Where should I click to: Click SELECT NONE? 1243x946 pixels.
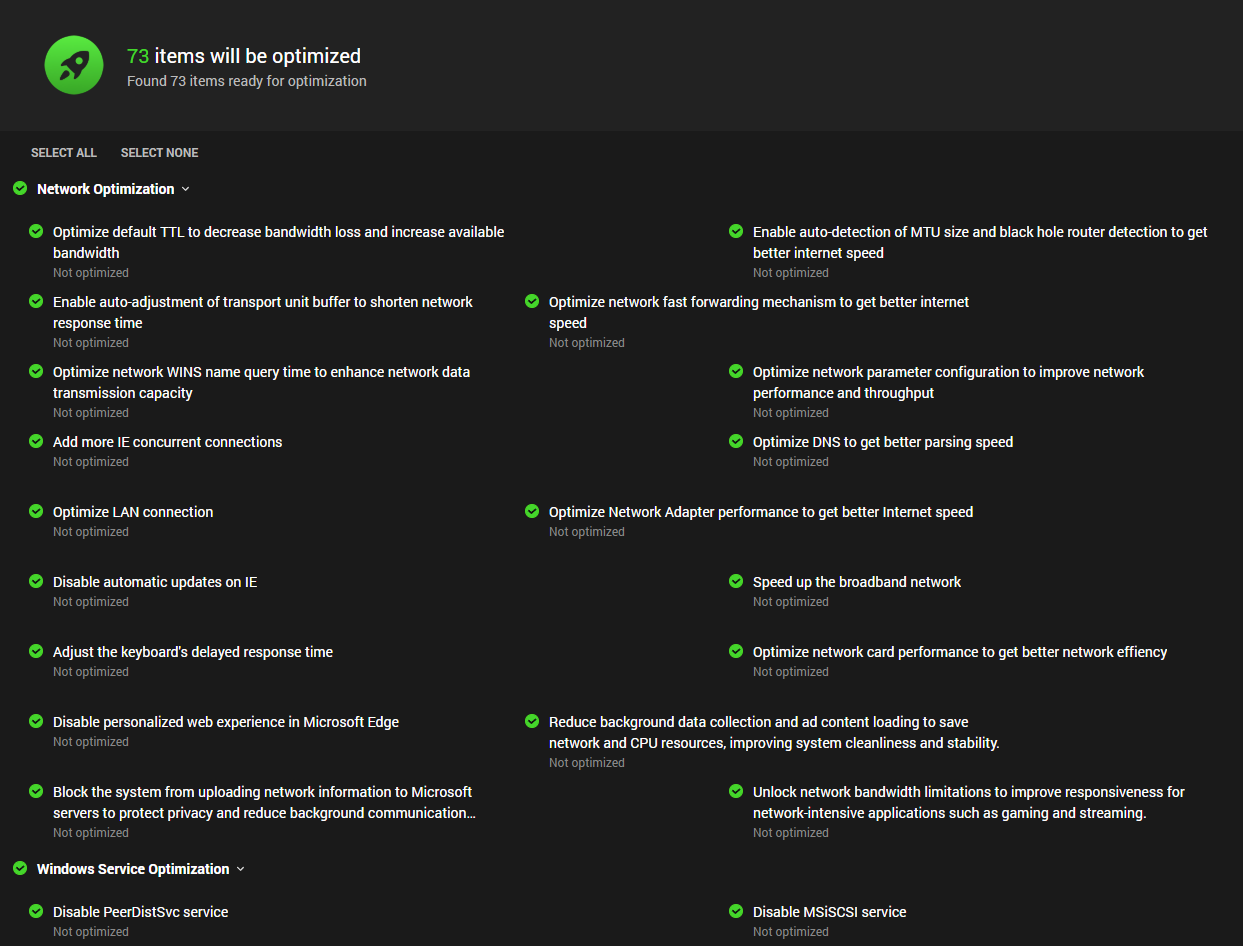tap(160, 153)
